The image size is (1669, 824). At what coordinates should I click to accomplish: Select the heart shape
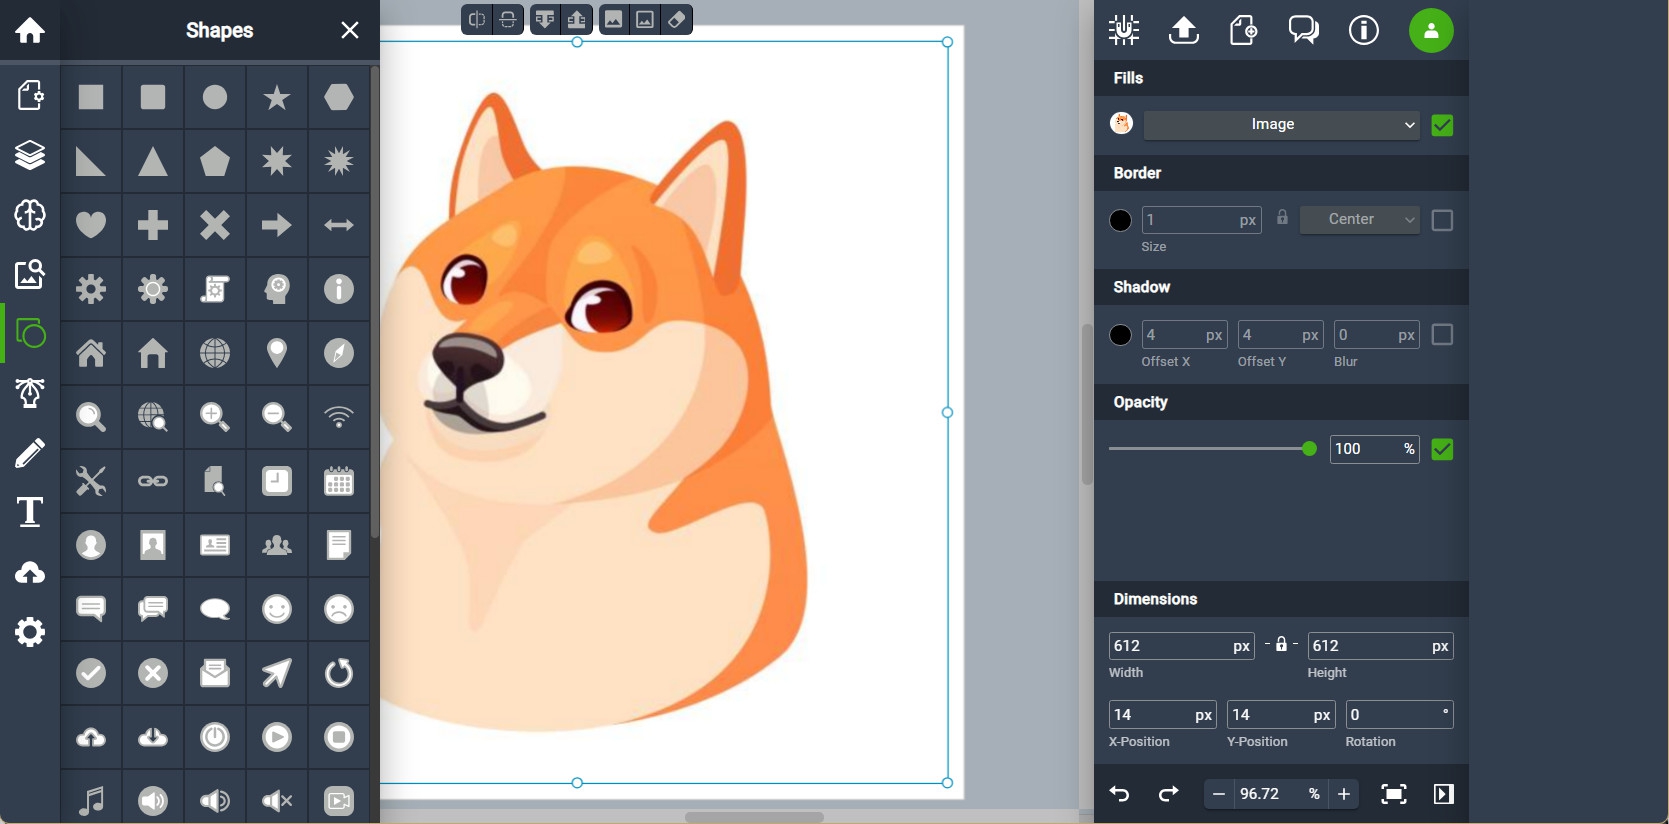click(91, 225)
